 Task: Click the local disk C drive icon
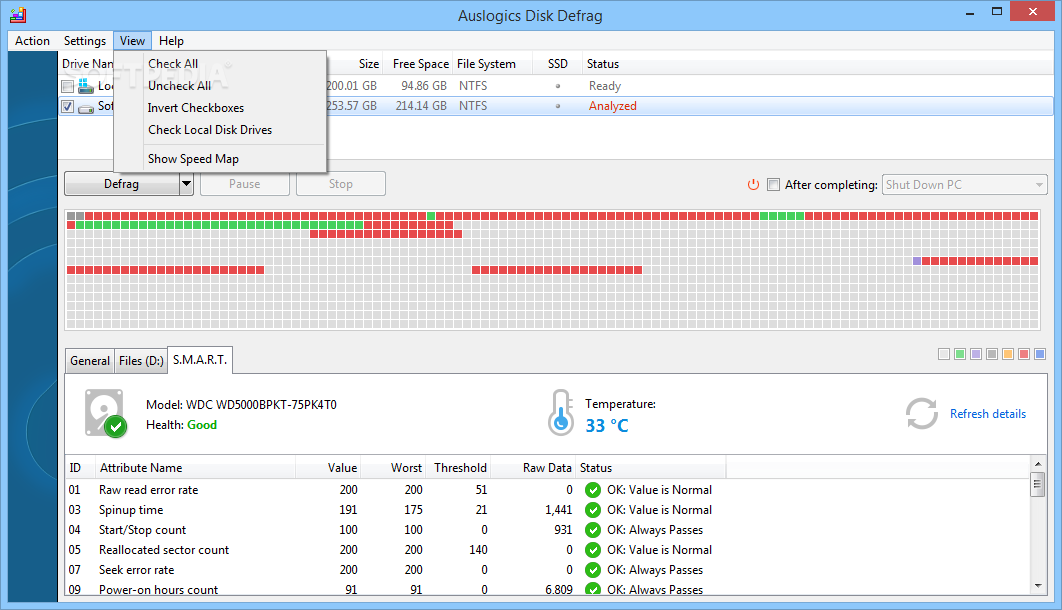click(85, 86)
